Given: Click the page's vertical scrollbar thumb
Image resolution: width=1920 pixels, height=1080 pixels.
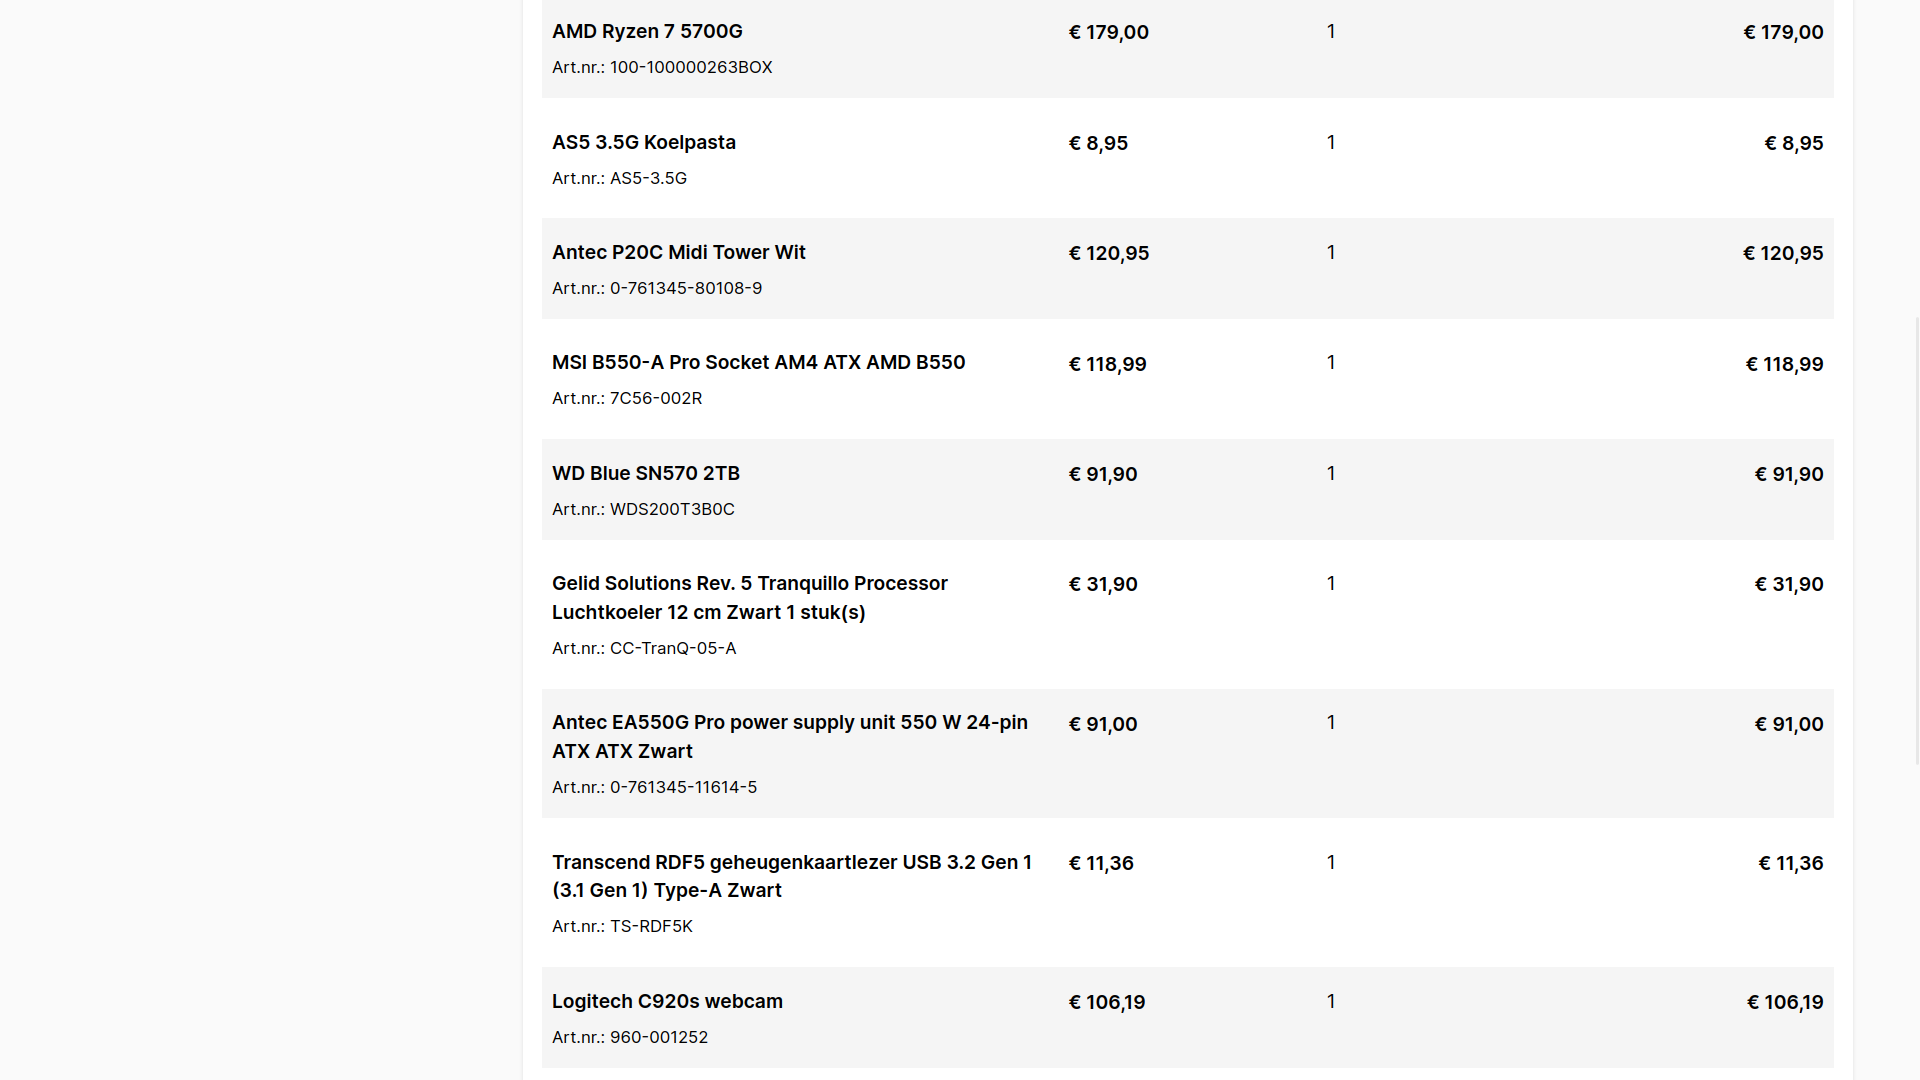Looking at the screenshot, I should point(1916,540).
